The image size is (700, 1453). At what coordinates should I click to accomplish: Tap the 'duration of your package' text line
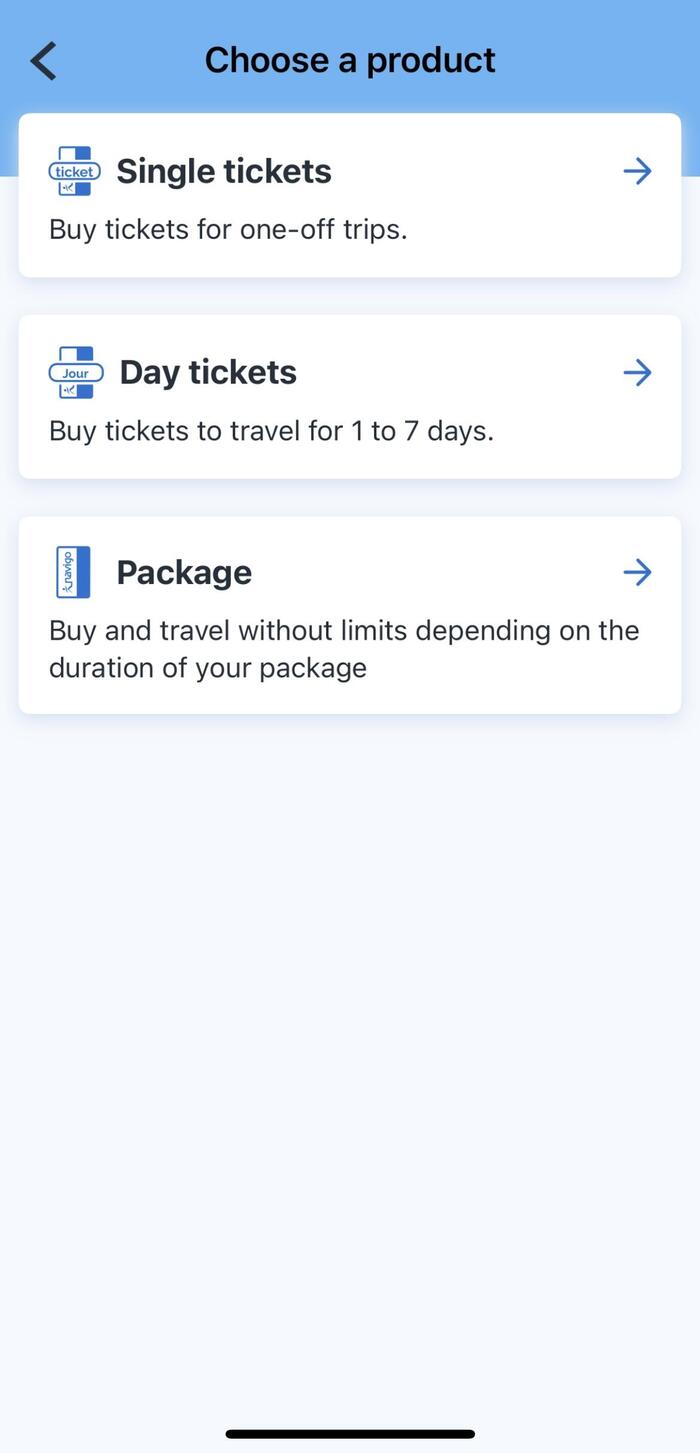coord(208,668)
